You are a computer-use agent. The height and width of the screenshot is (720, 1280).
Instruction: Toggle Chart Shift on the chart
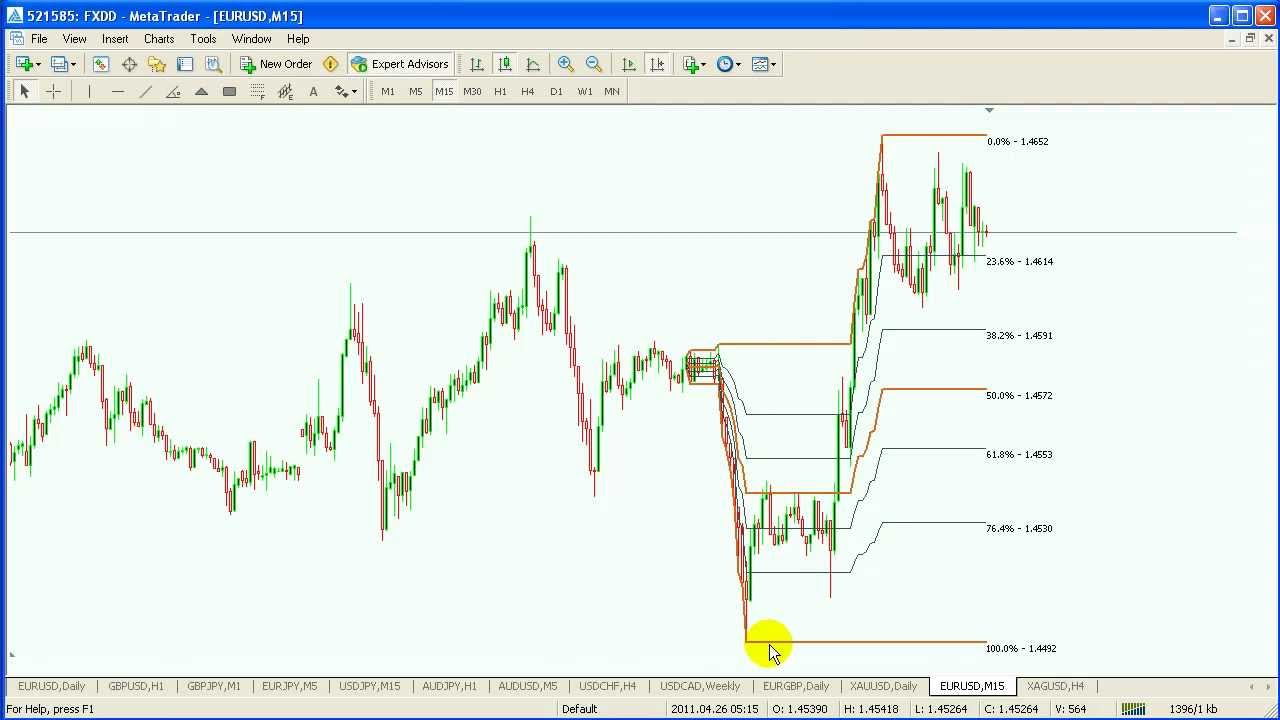[657, 64]
